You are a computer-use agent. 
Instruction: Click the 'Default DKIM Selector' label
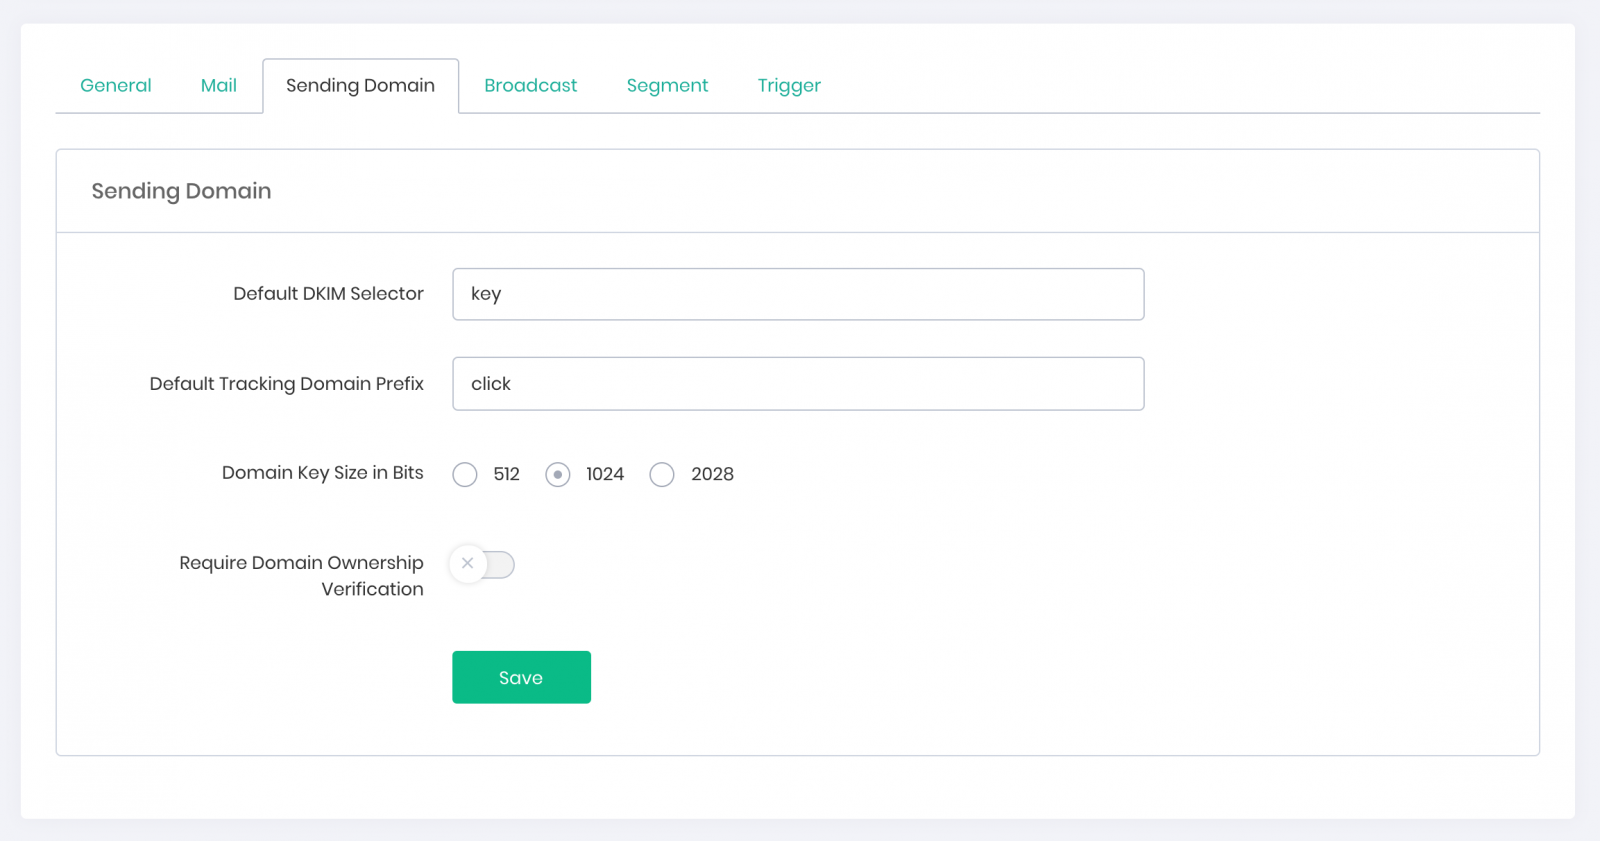tap(328, 294)
